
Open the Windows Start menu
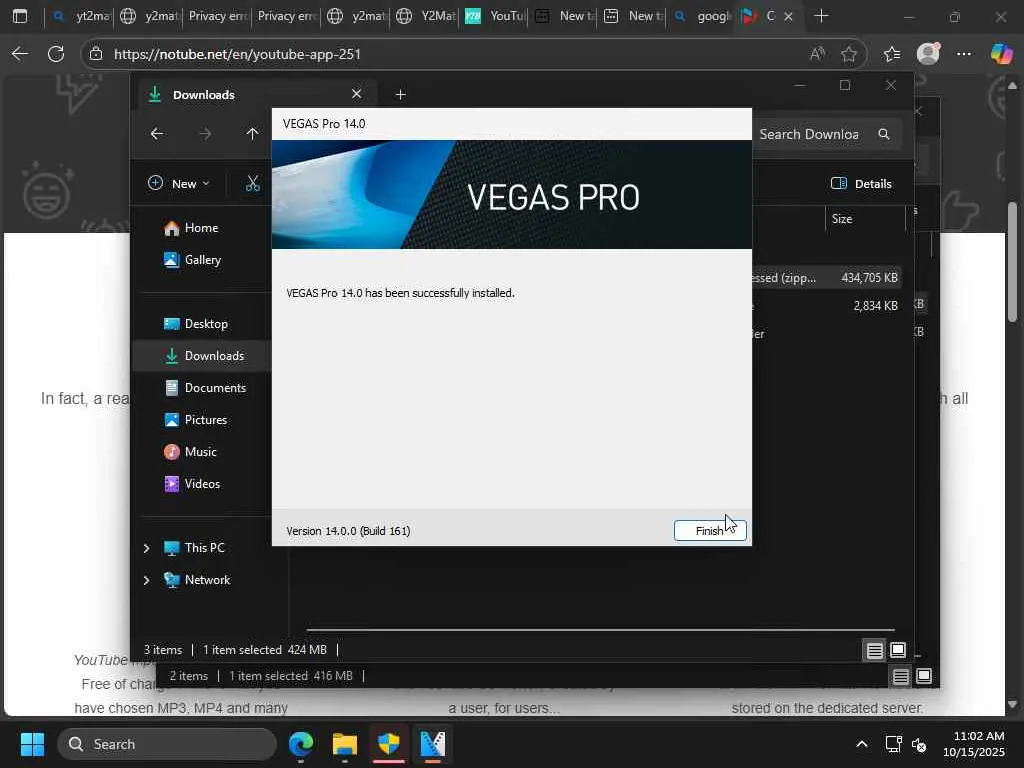click(32, 744)
